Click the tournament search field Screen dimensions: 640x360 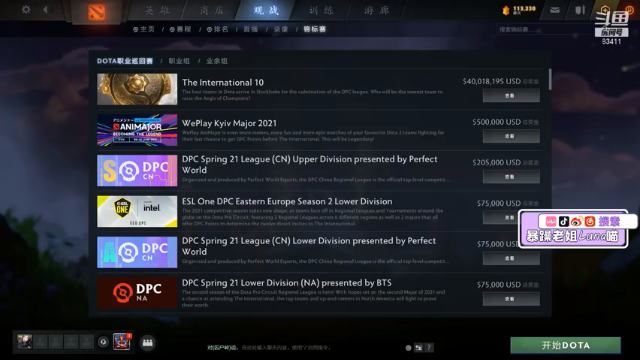tap(545, 29)
